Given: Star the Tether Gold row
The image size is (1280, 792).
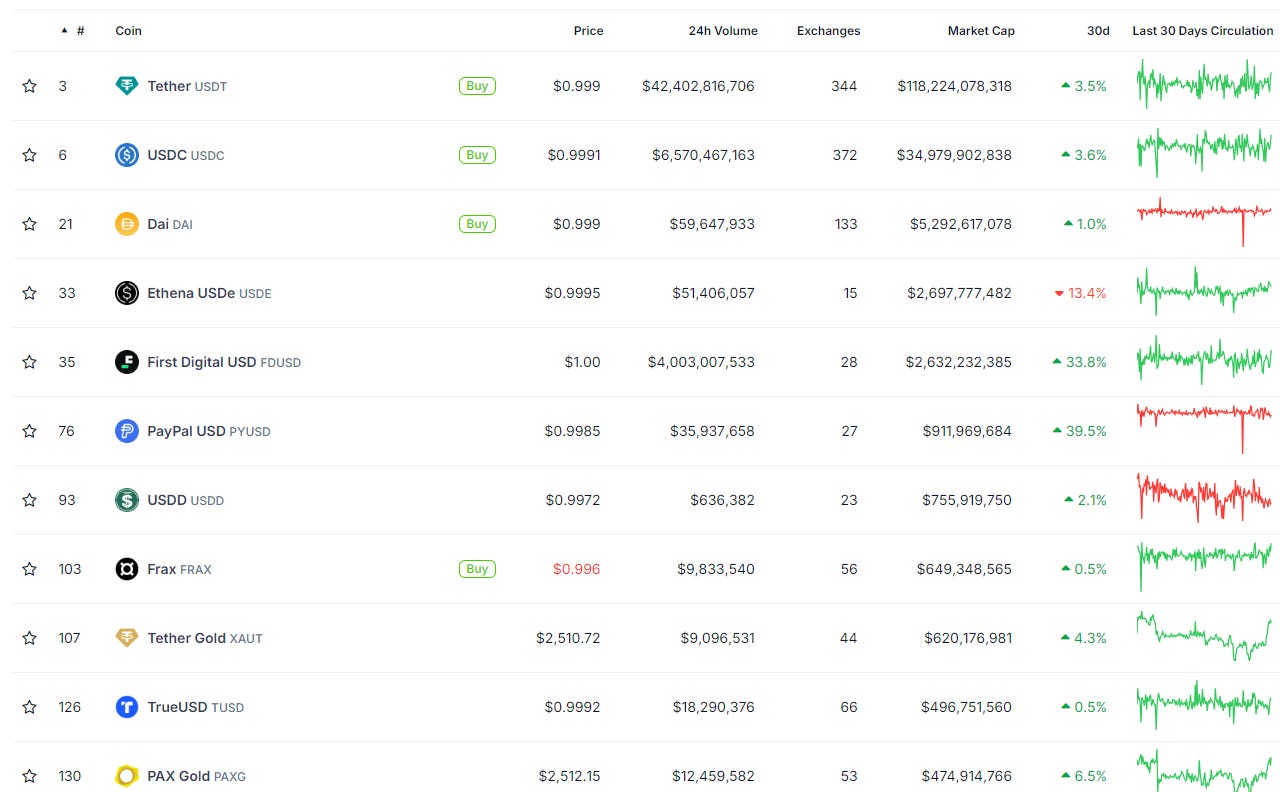Looking at the screenshot, I should click(29, 638).
